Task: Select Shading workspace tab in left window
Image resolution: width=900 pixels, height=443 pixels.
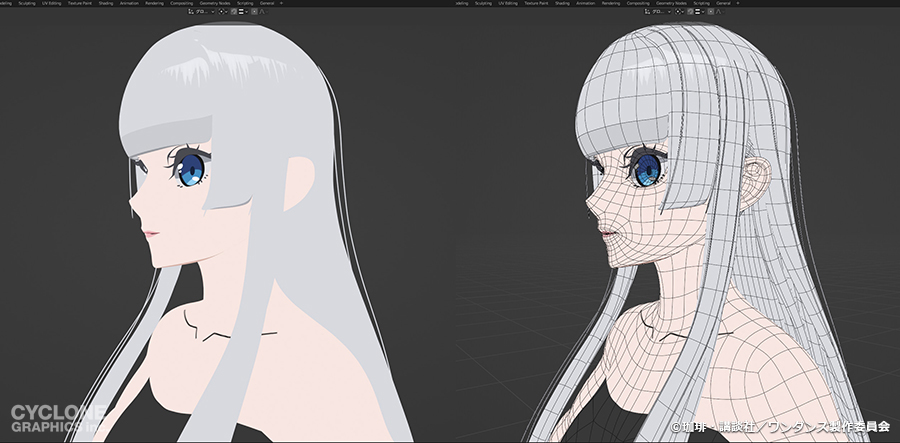Action: click(x=106, y=3)
